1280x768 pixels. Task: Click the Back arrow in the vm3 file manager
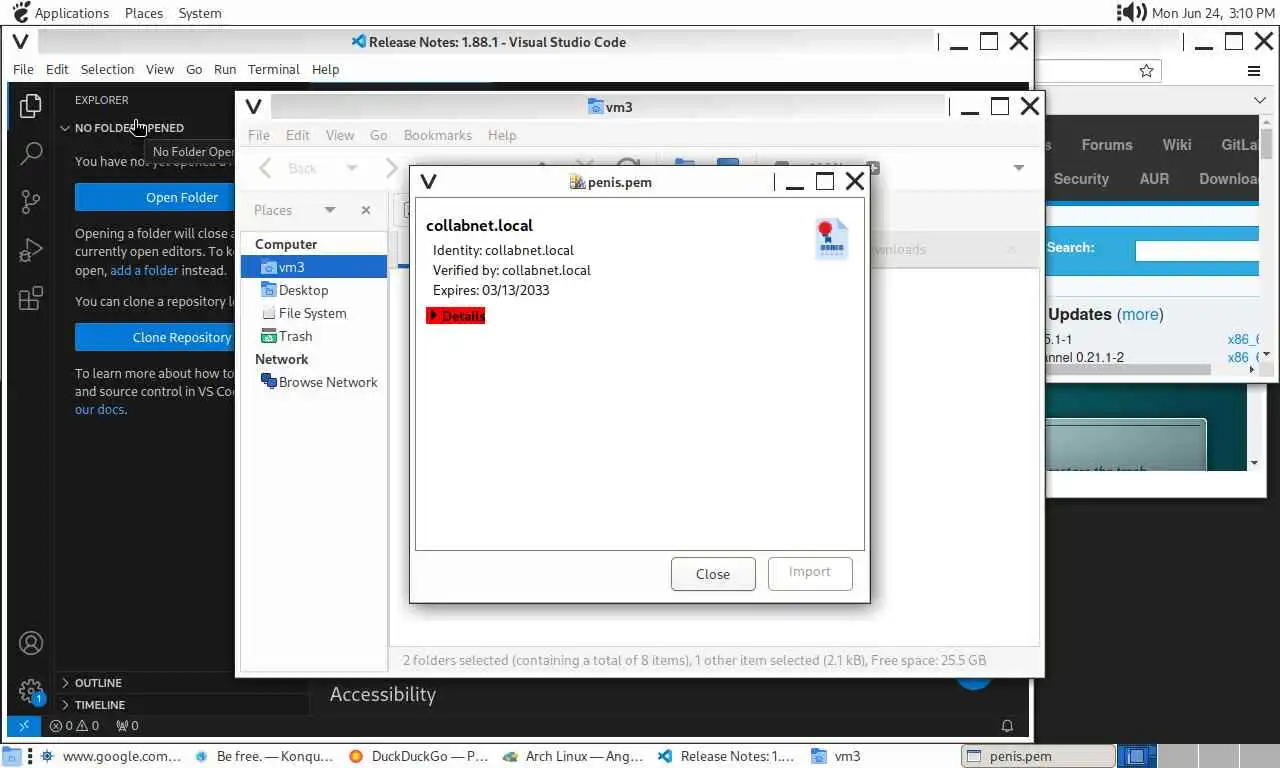coord(265,168)
